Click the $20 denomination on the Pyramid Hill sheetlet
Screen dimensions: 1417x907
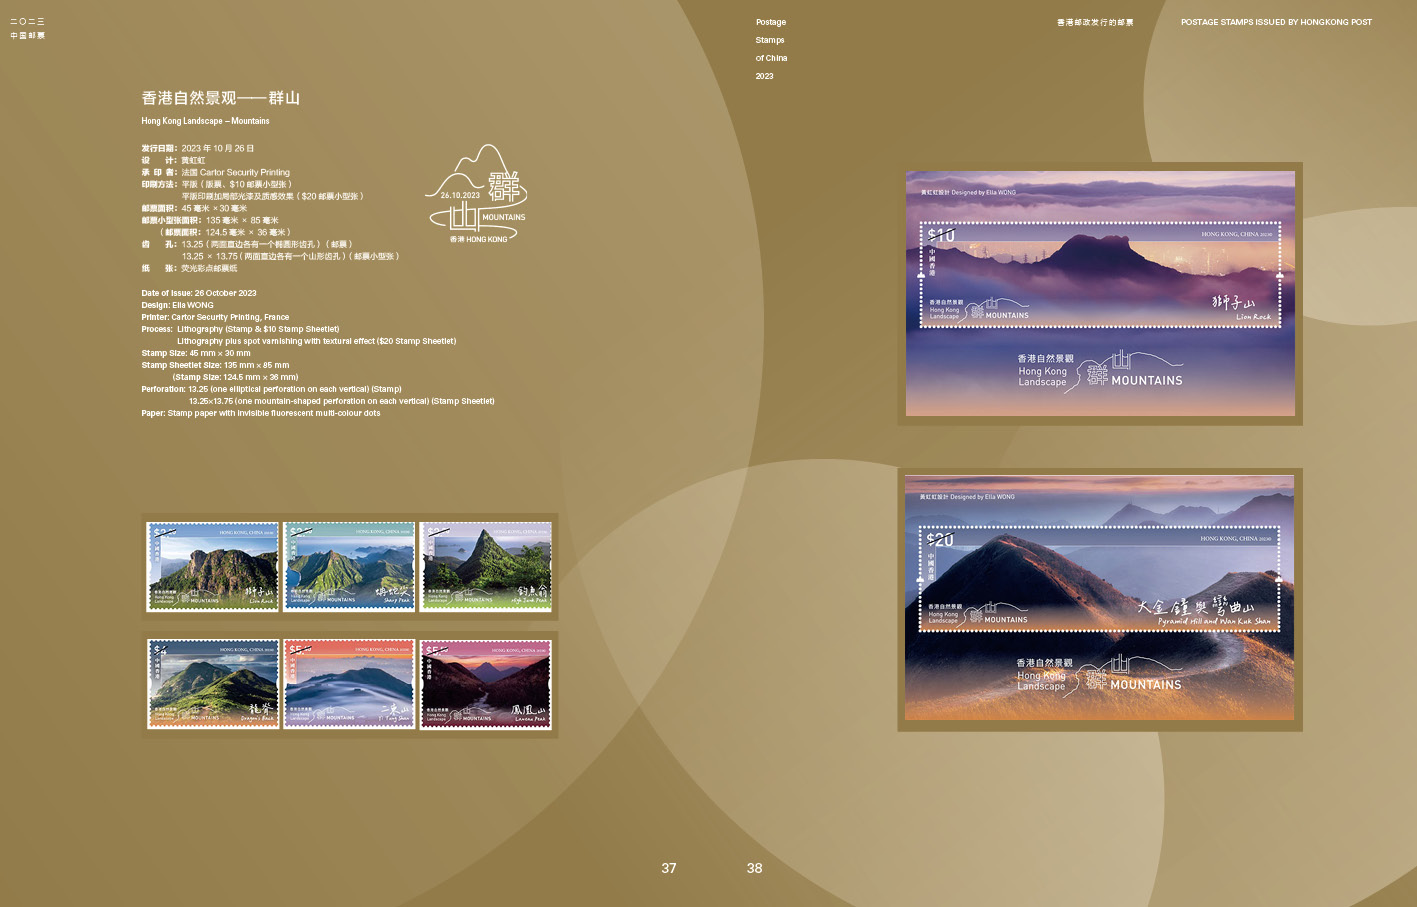click(x=940, y=540)
